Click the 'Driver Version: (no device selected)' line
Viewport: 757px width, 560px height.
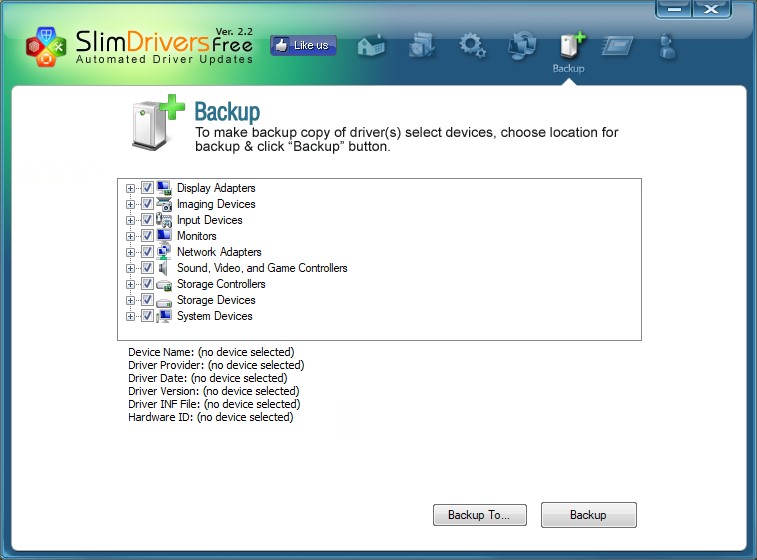pyautogui.click(x=213, y=391)
